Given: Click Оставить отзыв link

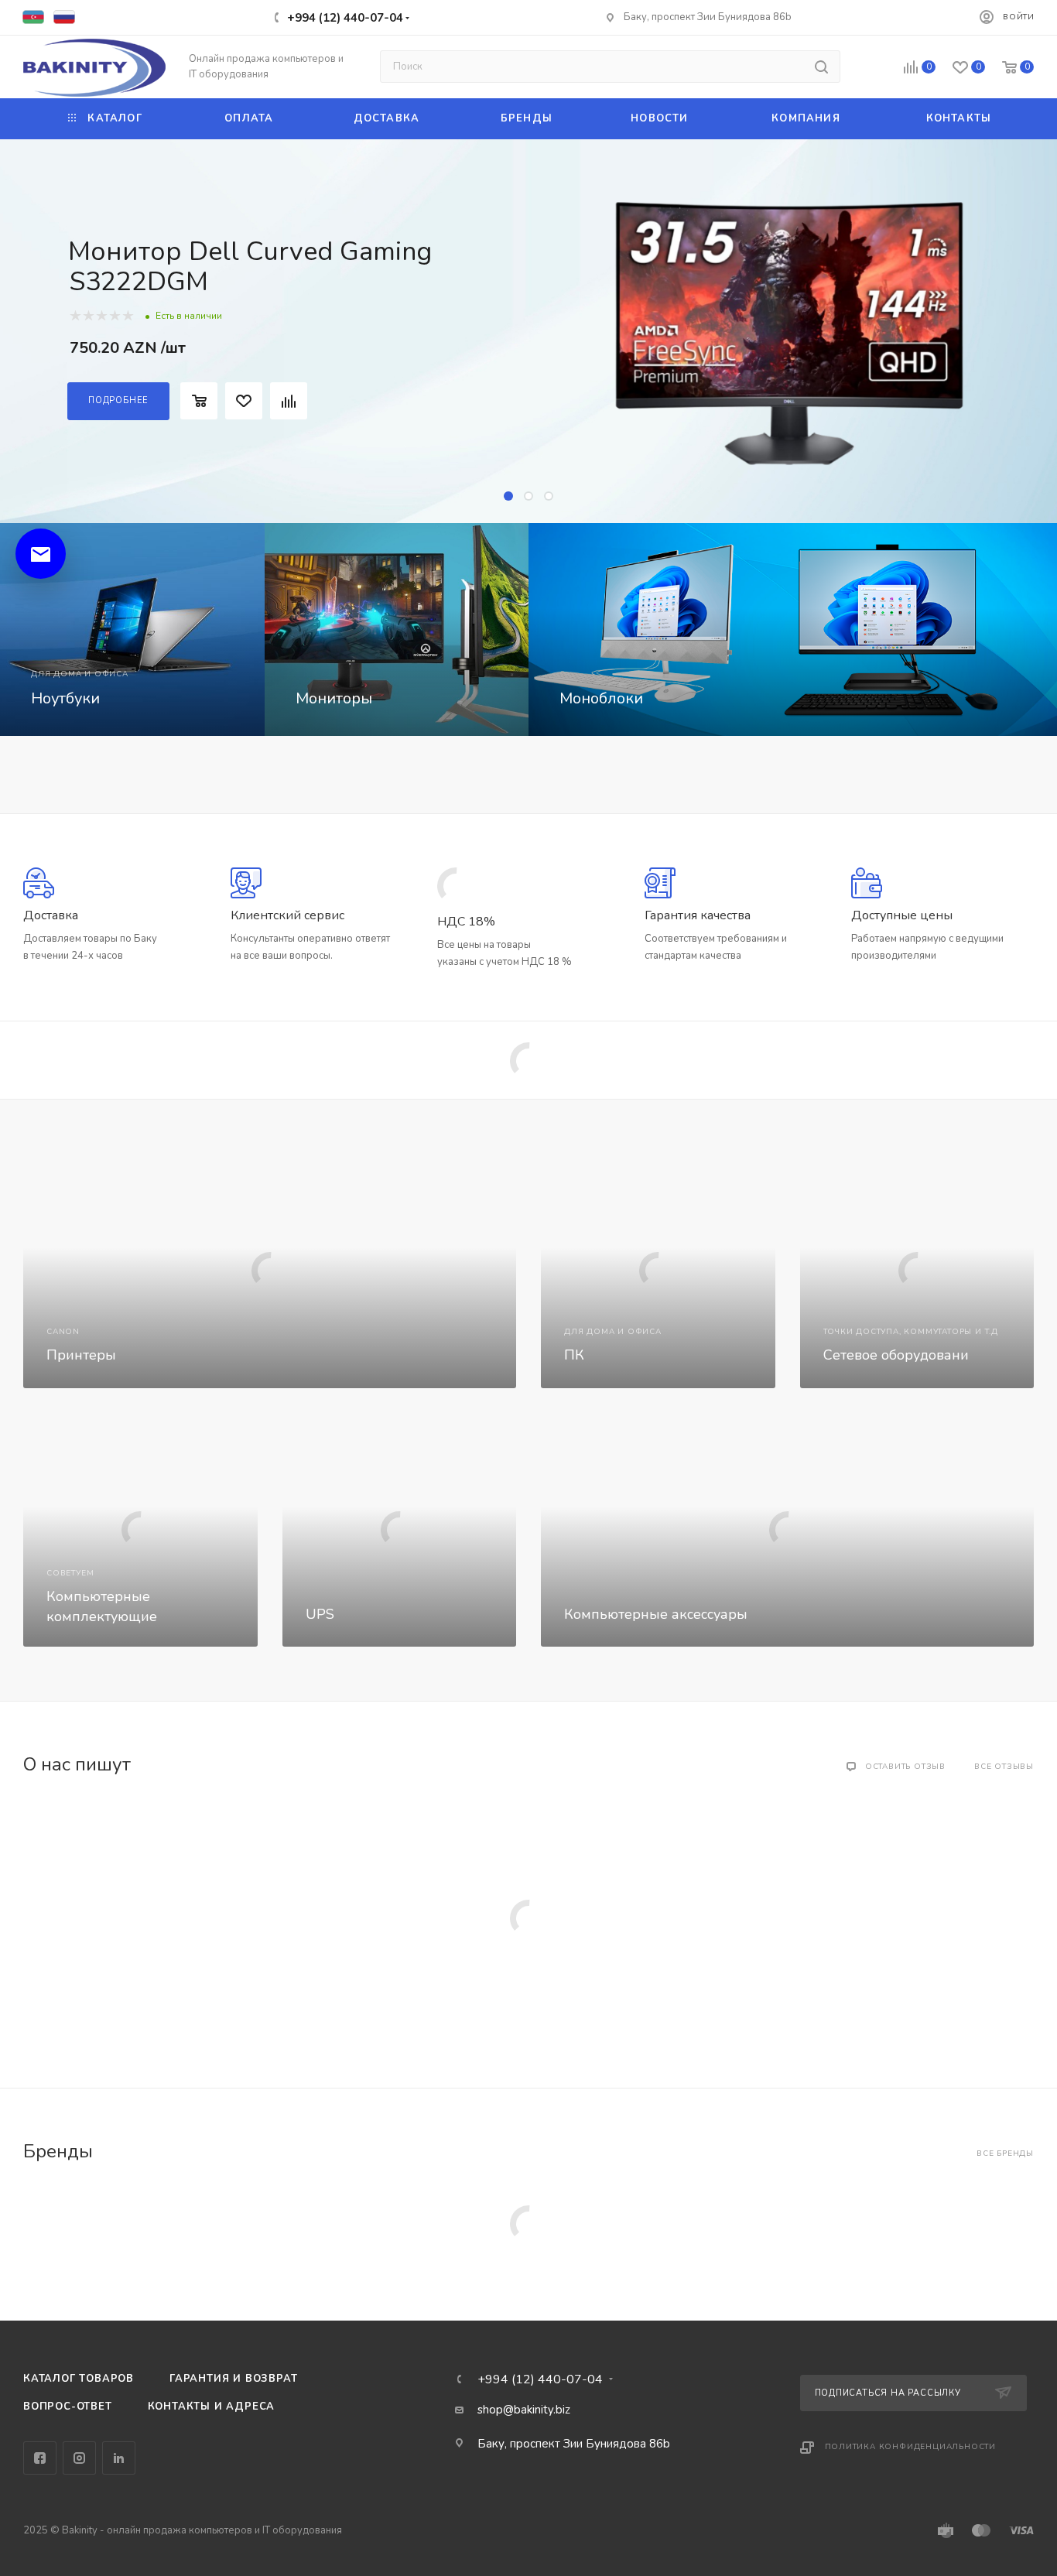Looking at the screenshot, I should (895, 1767).
